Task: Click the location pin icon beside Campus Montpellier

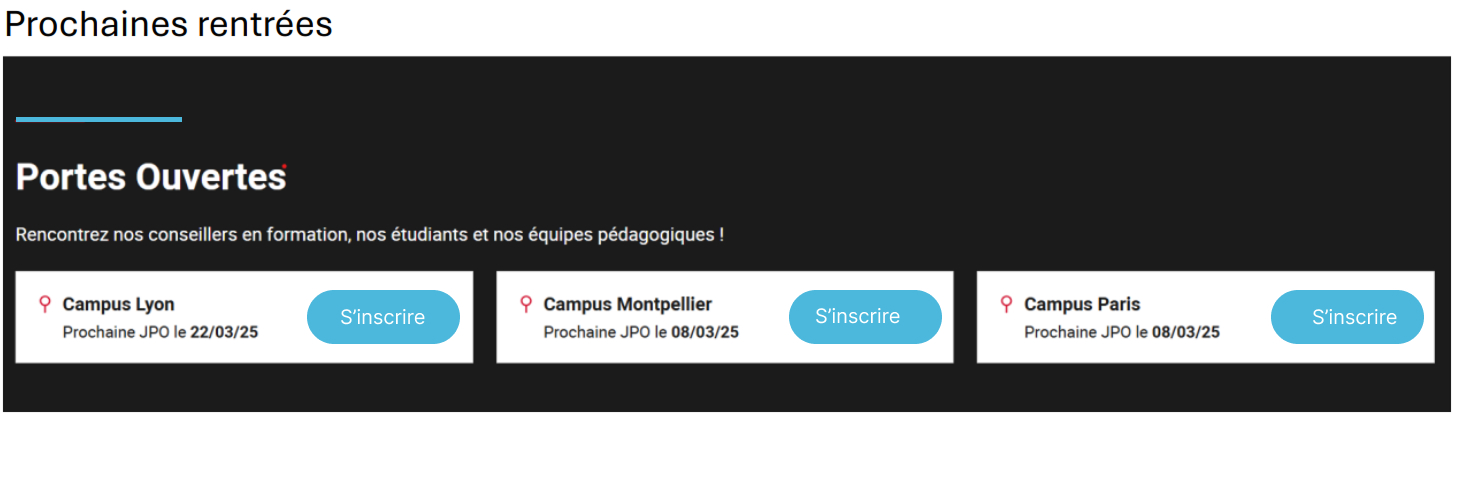Action: pos(526,305)
